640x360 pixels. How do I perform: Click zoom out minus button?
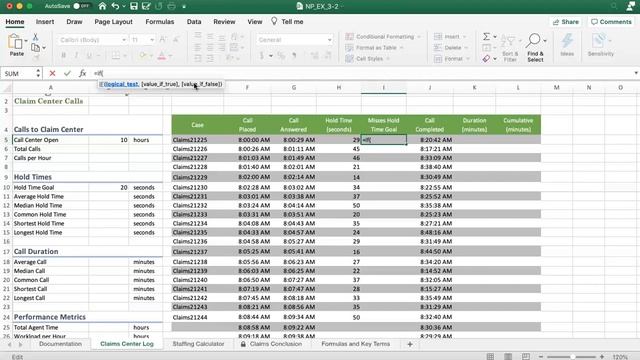click(540, 356)
